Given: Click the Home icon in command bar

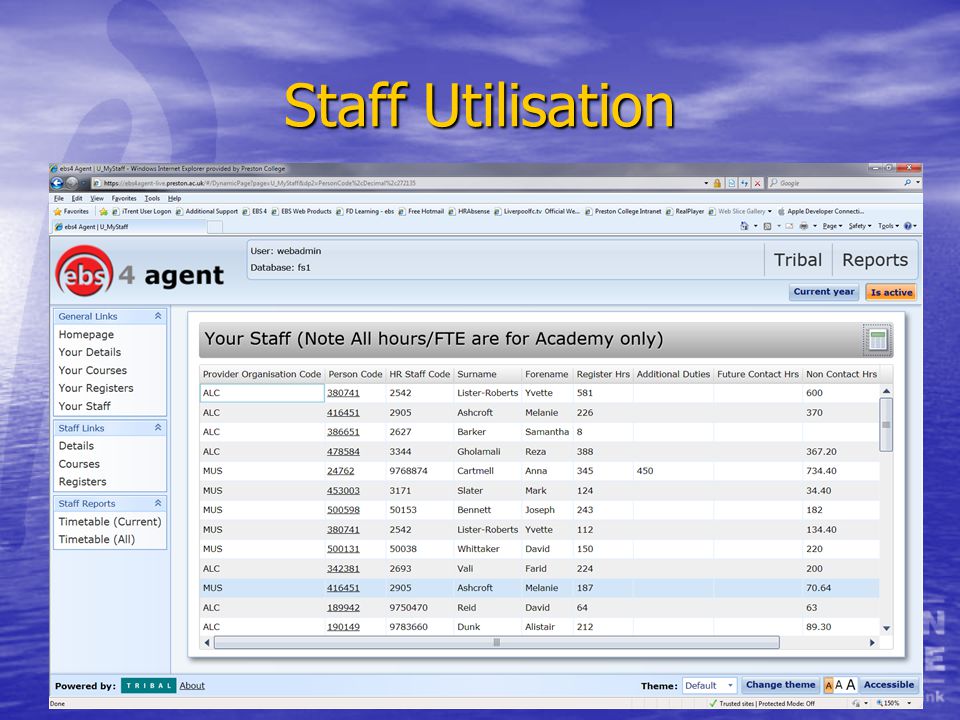Looking at the screenshot, I should pos(744,226).
